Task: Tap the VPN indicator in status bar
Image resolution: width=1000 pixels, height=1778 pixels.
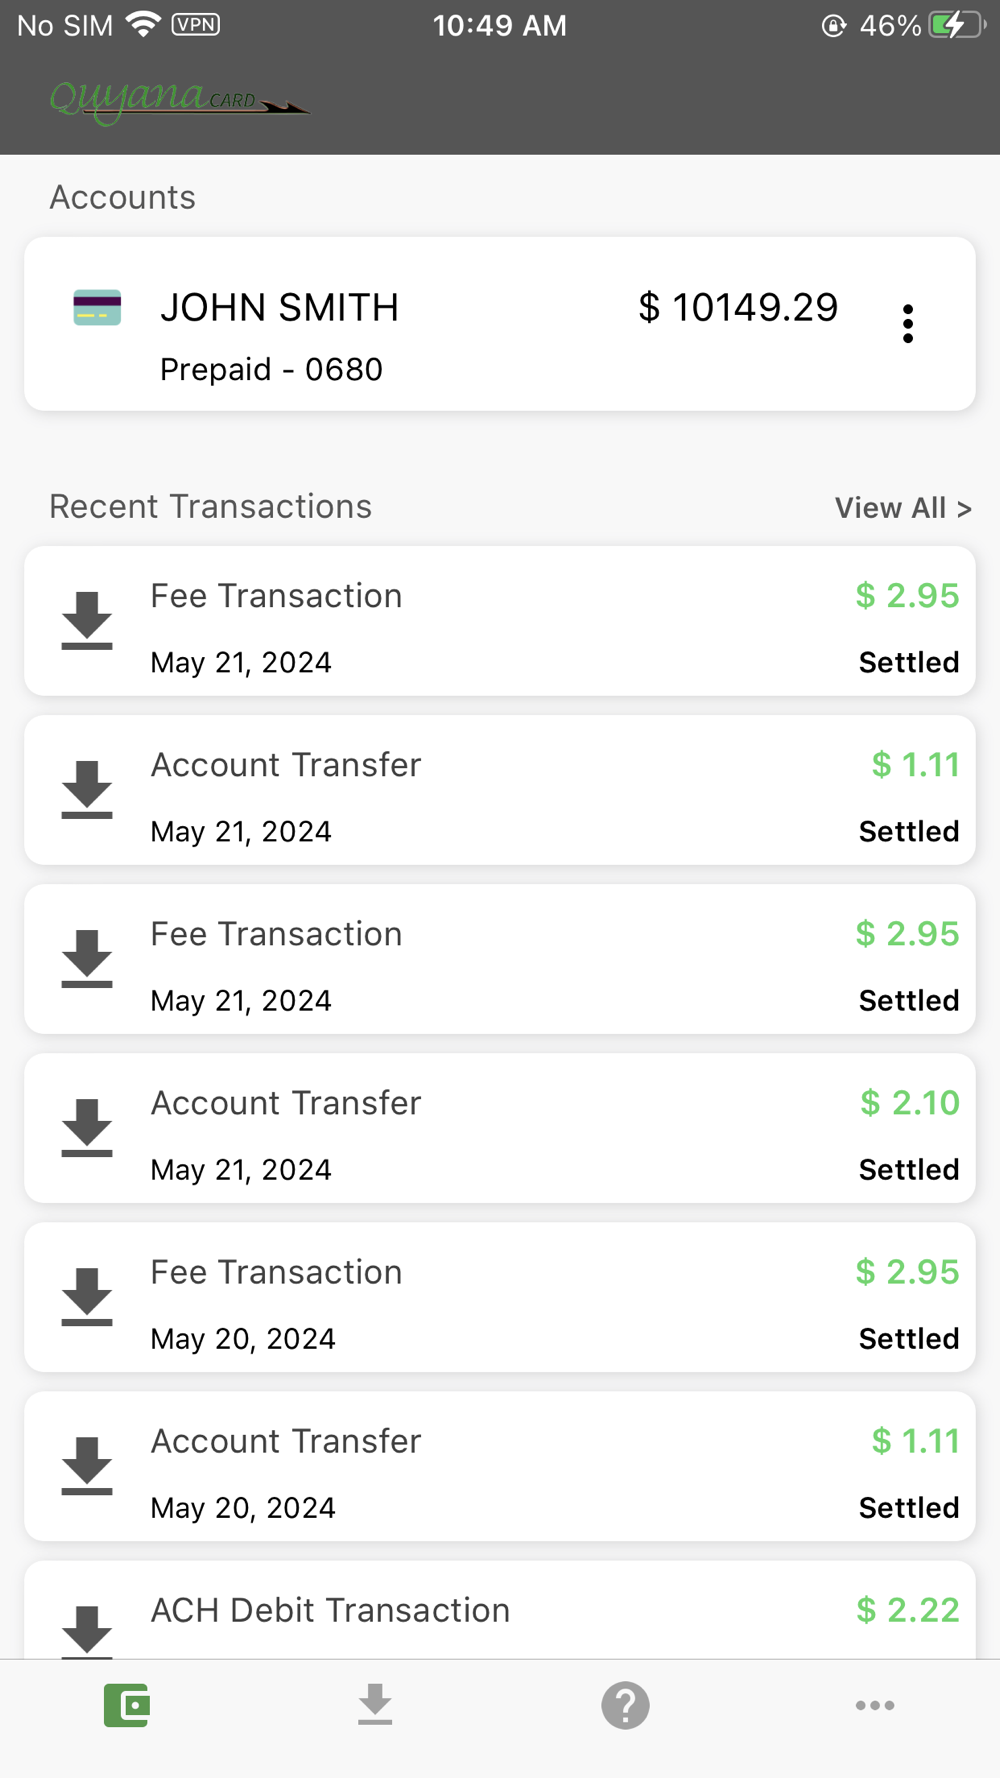Action: coord(196,24)
